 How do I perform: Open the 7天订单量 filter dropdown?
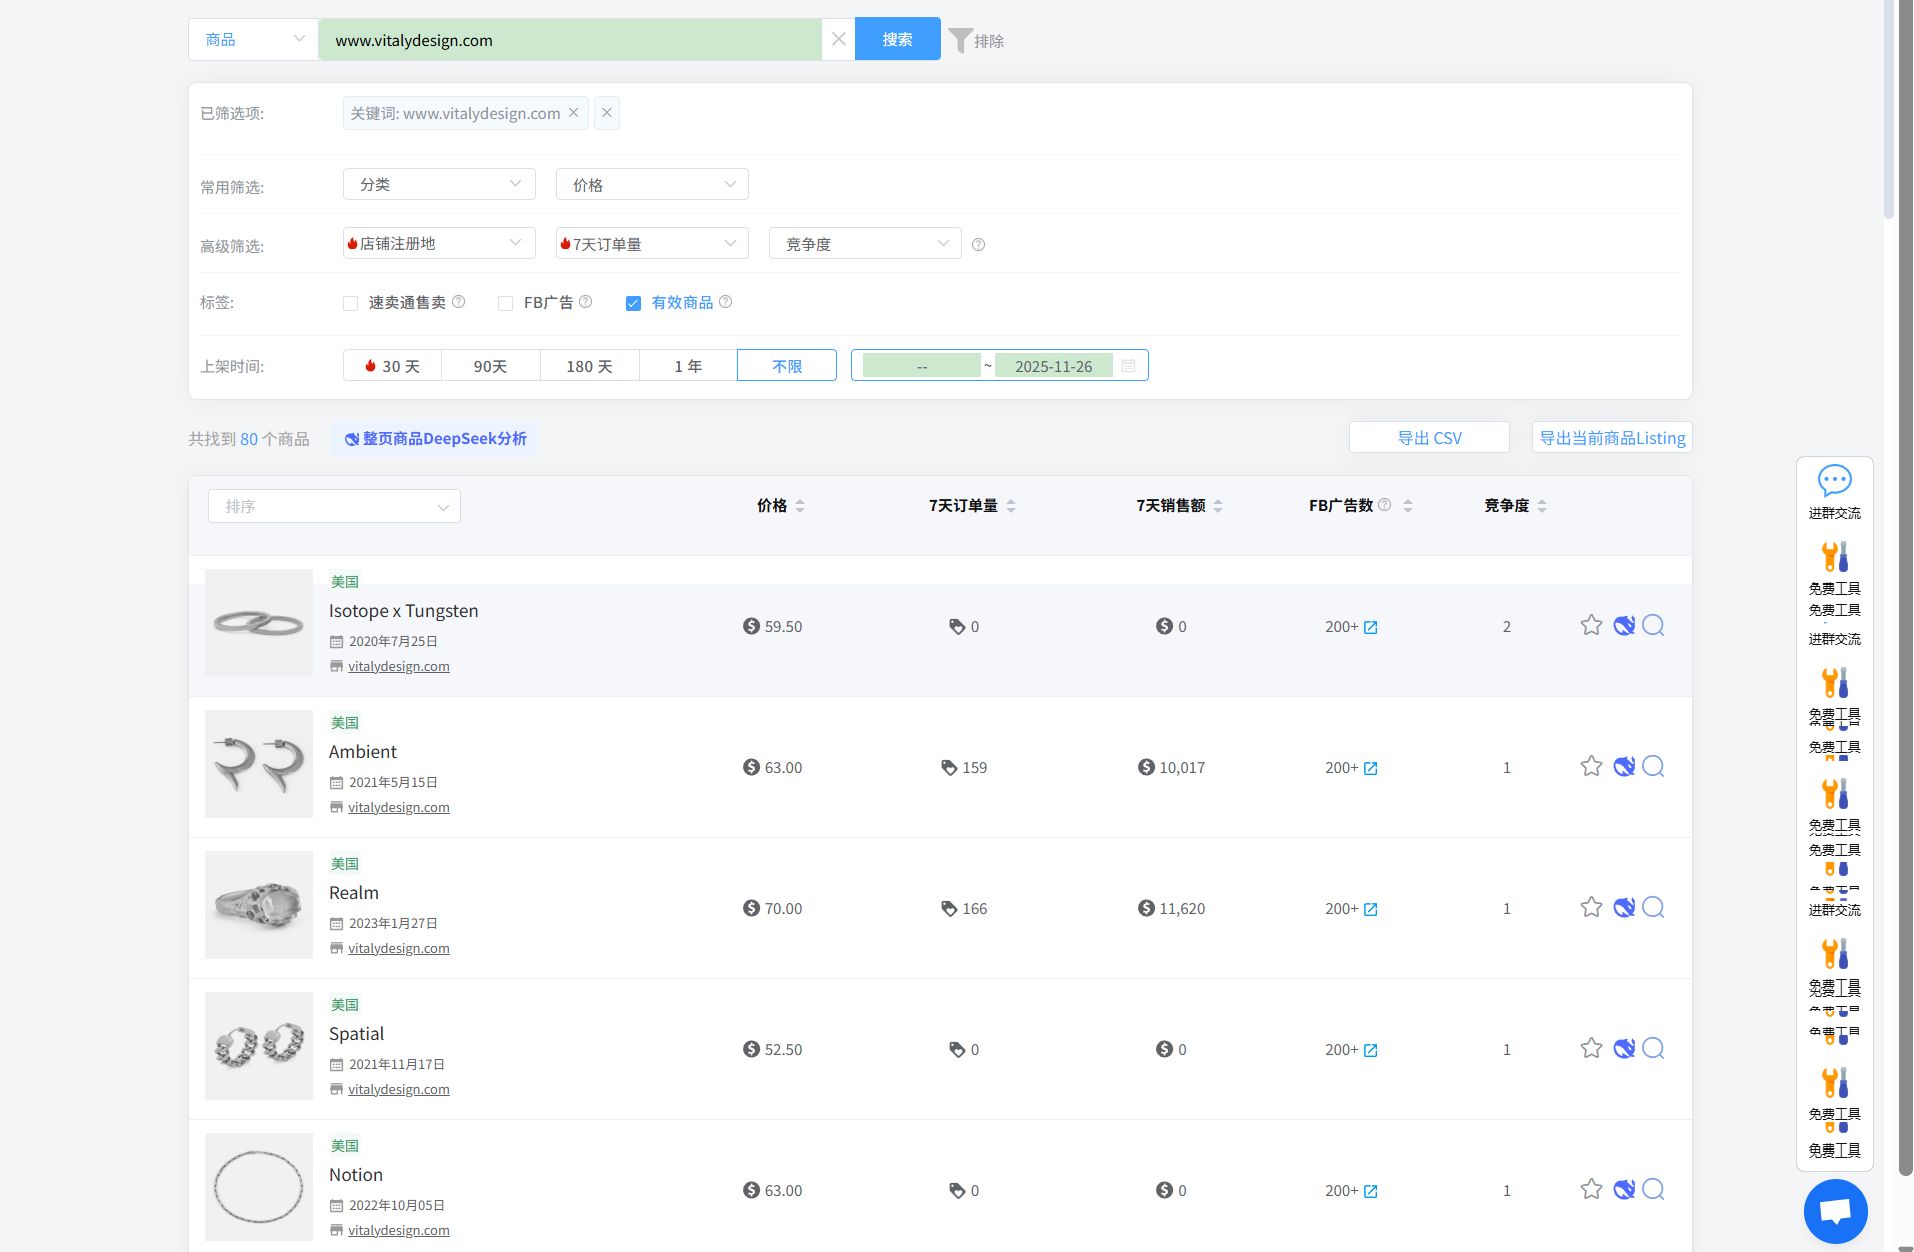point(652,244)
